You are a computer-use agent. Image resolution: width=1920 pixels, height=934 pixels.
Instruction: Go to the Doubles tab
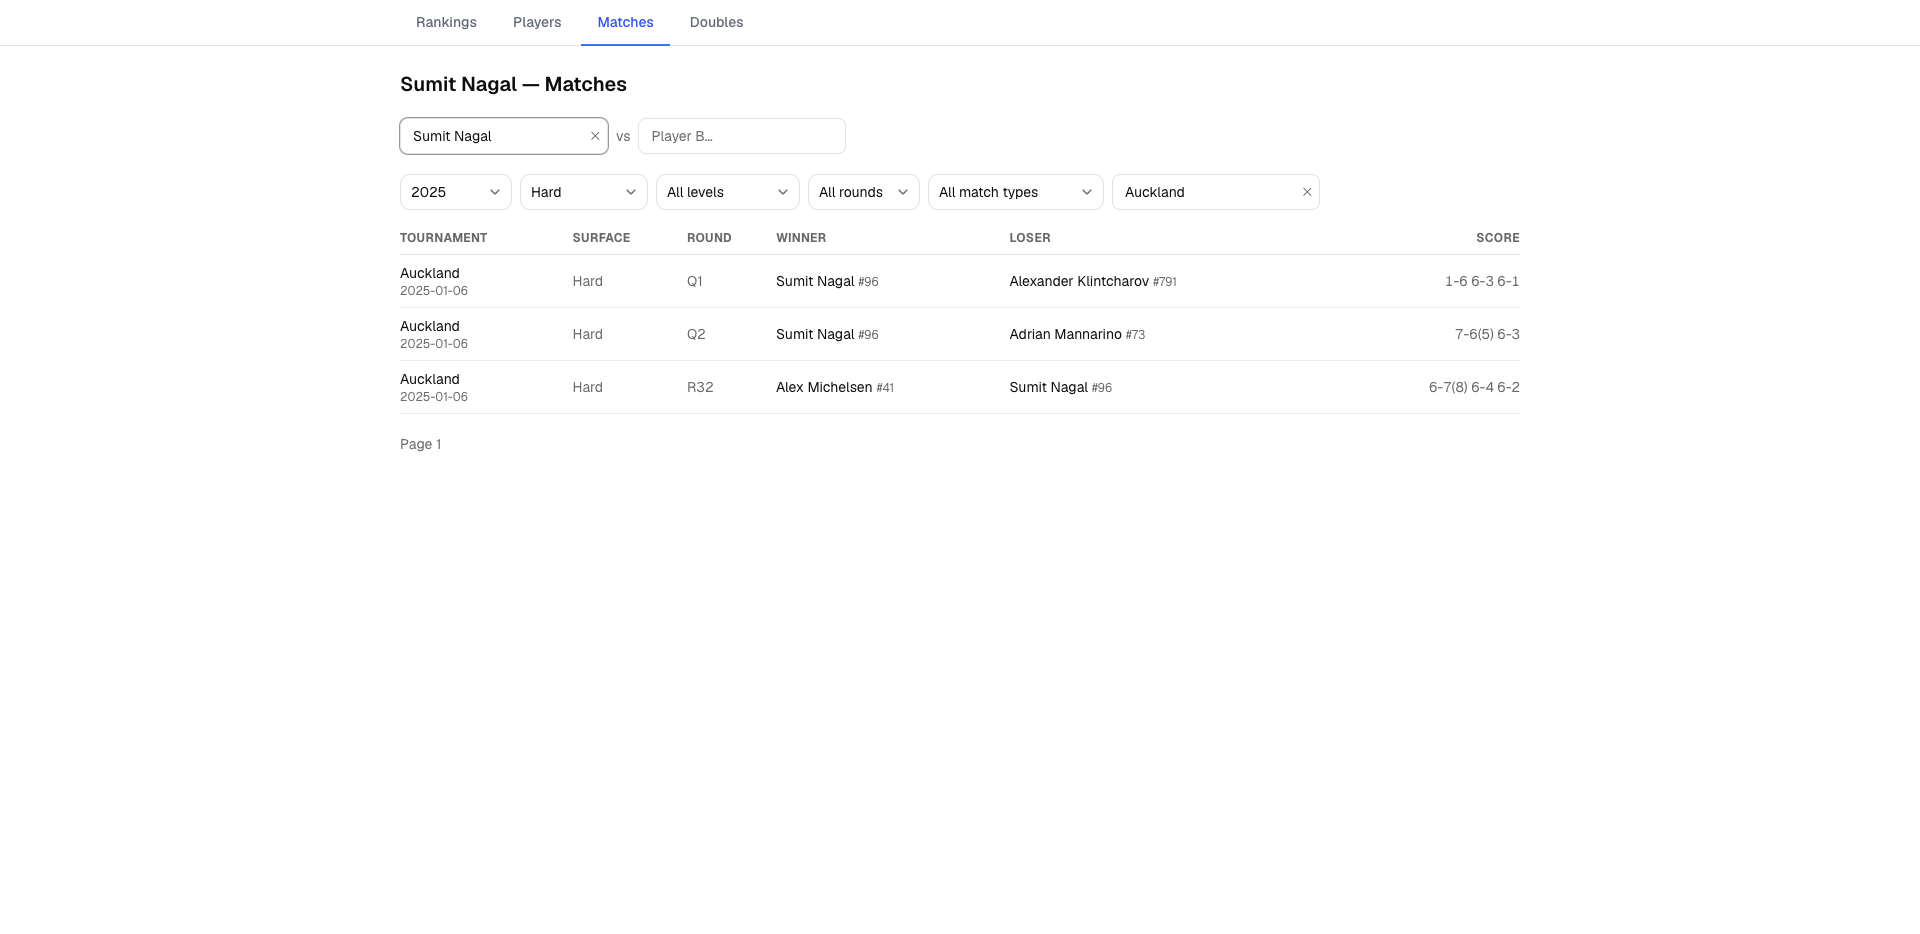(x=716, y=22)
